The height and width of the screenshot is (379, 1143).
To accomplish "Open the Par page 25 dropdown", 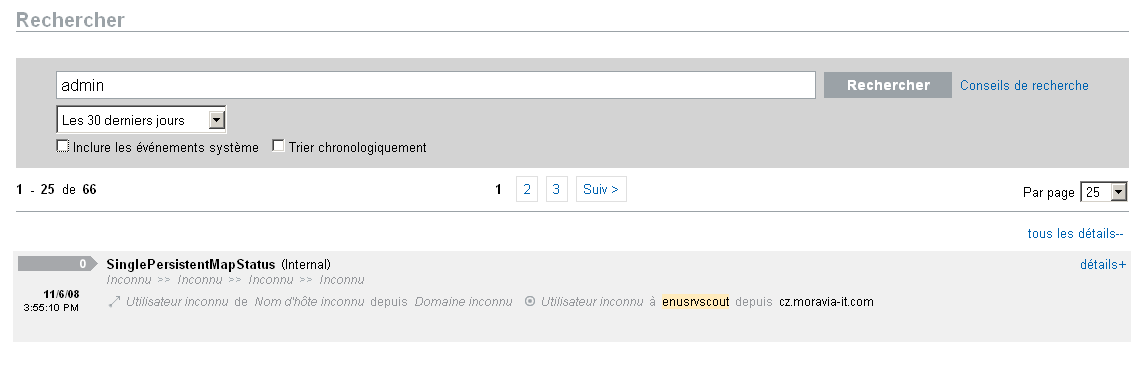I will 1104,192.
